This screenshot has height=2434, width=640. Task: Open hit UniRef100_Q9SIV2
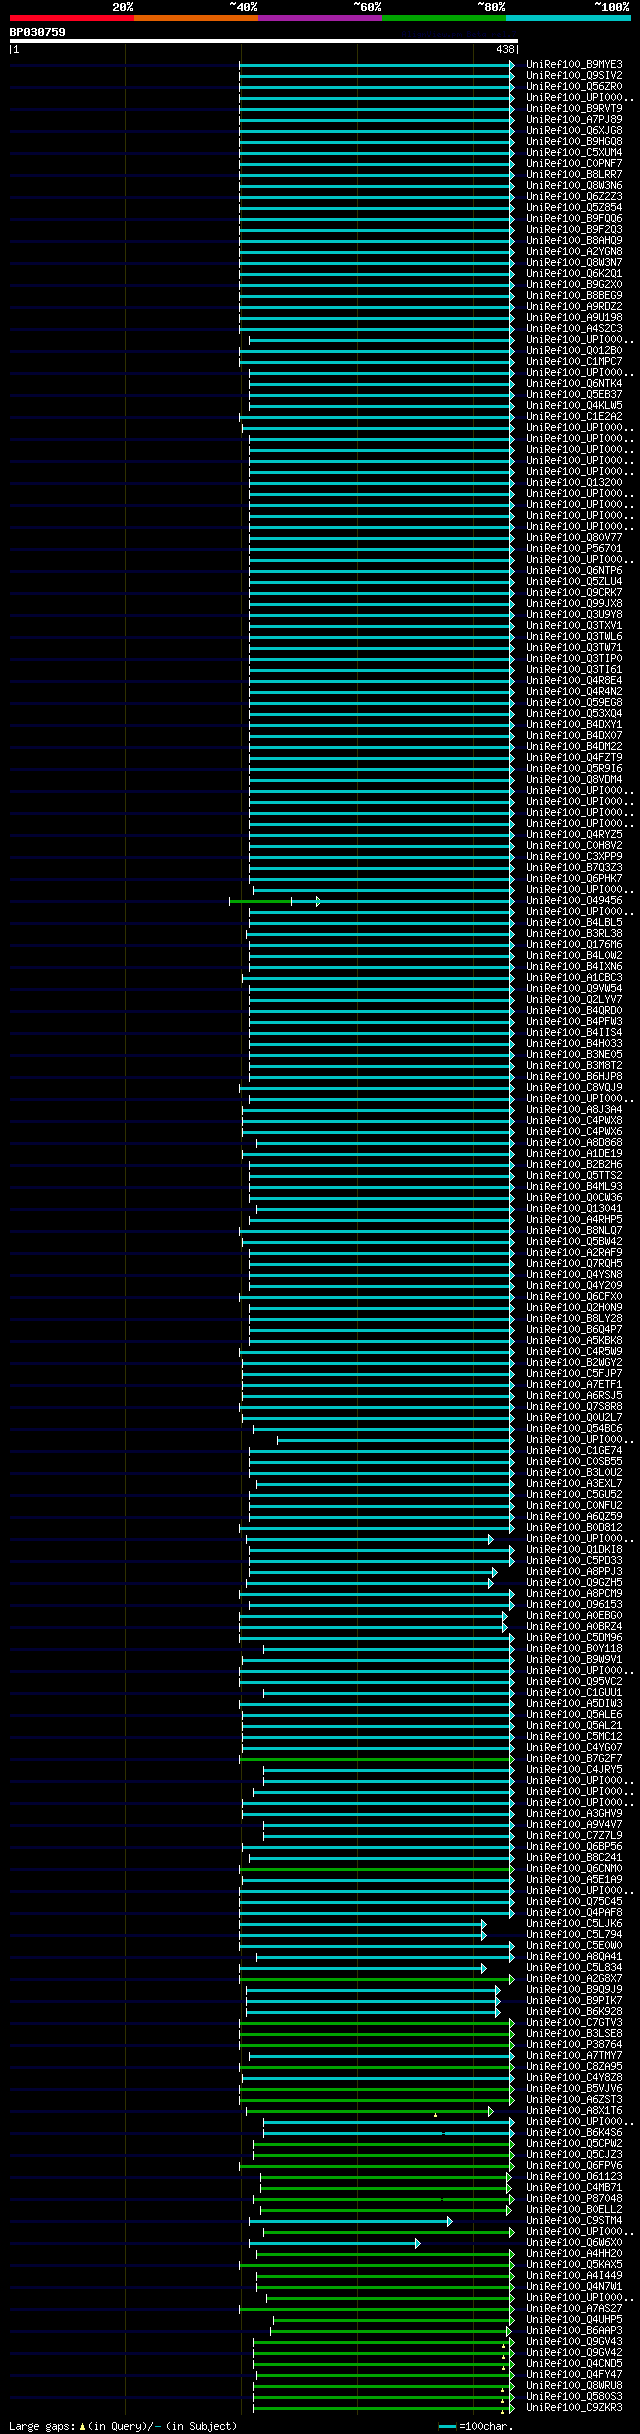pyautogui.click(x=574, y=76)
